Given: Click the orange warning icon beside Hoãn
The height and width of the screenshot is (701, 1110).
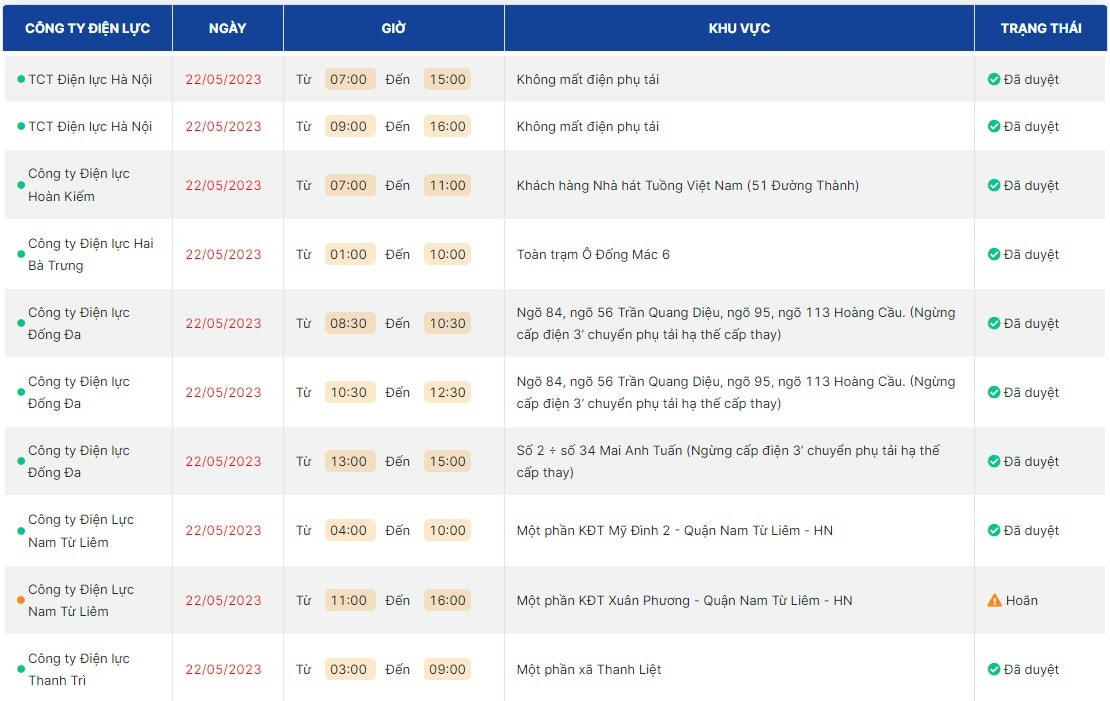Looking at the screenshot, I should point(994,601).
